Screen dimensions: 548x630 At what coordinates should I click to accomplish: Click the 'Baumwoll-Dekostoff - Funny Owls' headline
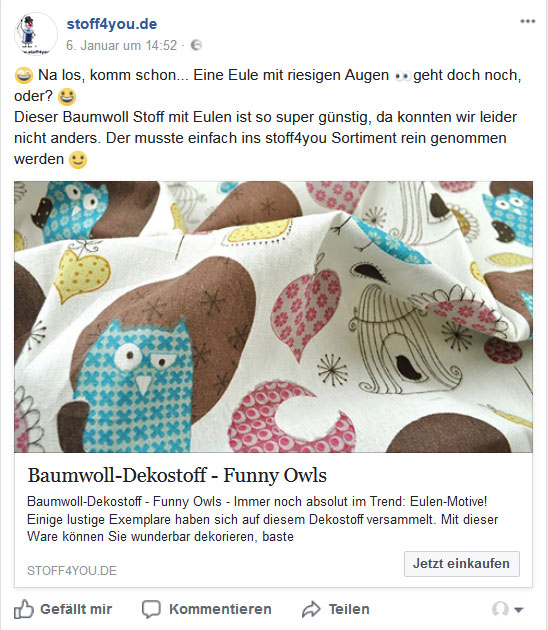(177, 475)
